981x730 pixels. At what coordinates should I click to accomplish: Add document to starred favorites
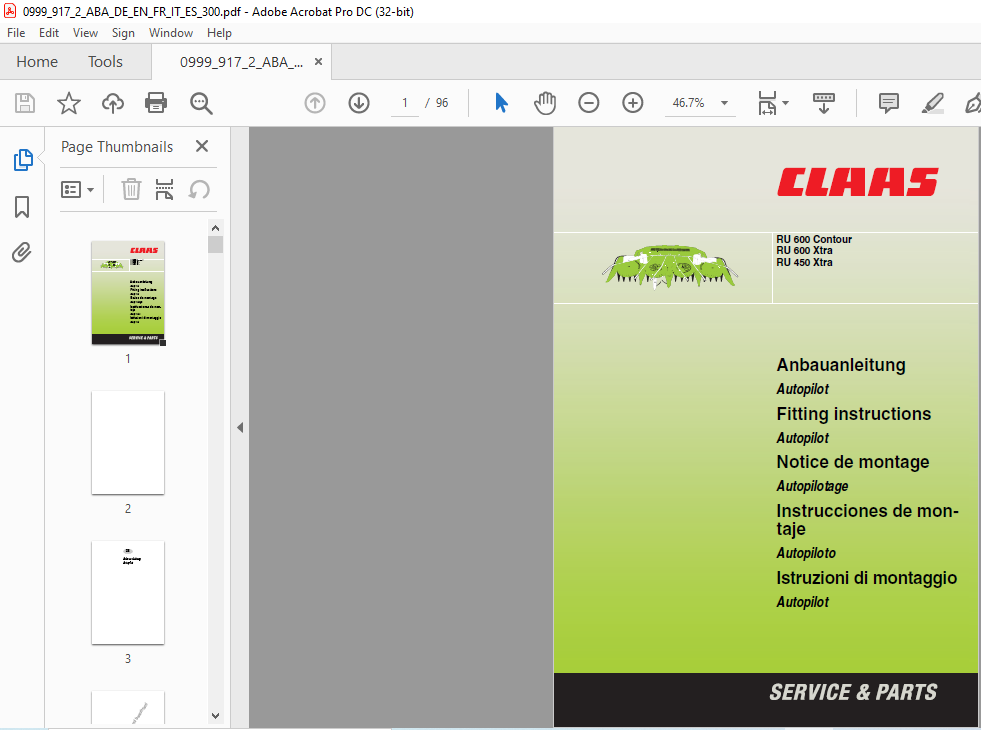coord(69,103)
